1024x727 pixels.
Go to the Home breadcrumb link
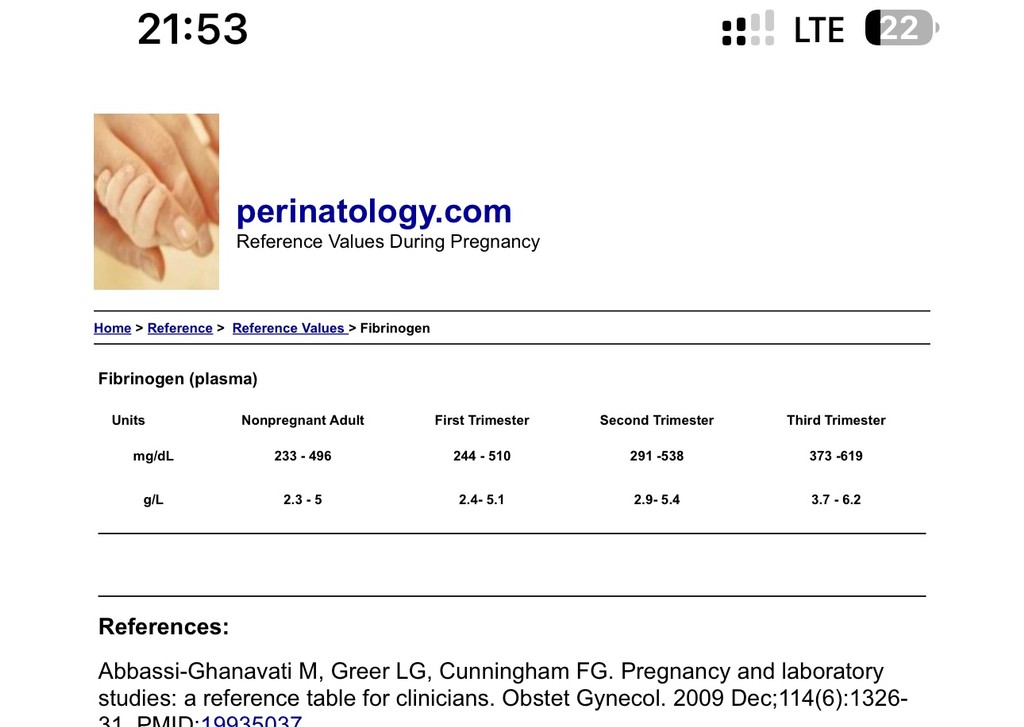112,328
